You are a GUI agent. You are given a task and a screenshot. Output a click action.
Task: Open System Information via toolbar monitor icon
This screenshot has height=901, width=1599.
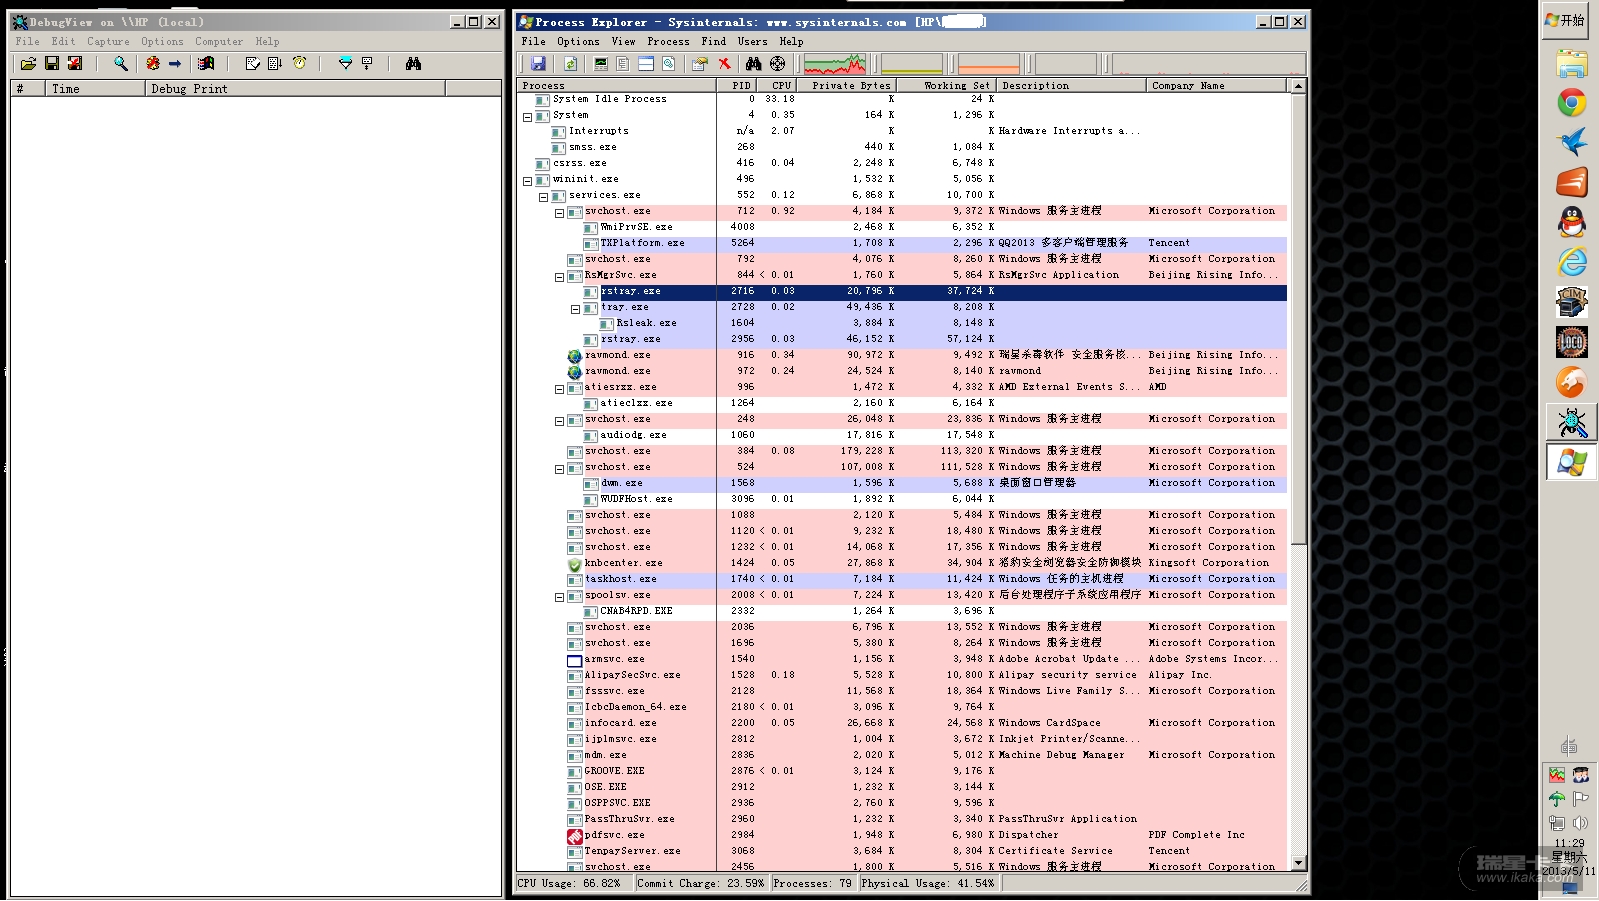[601, 64]
